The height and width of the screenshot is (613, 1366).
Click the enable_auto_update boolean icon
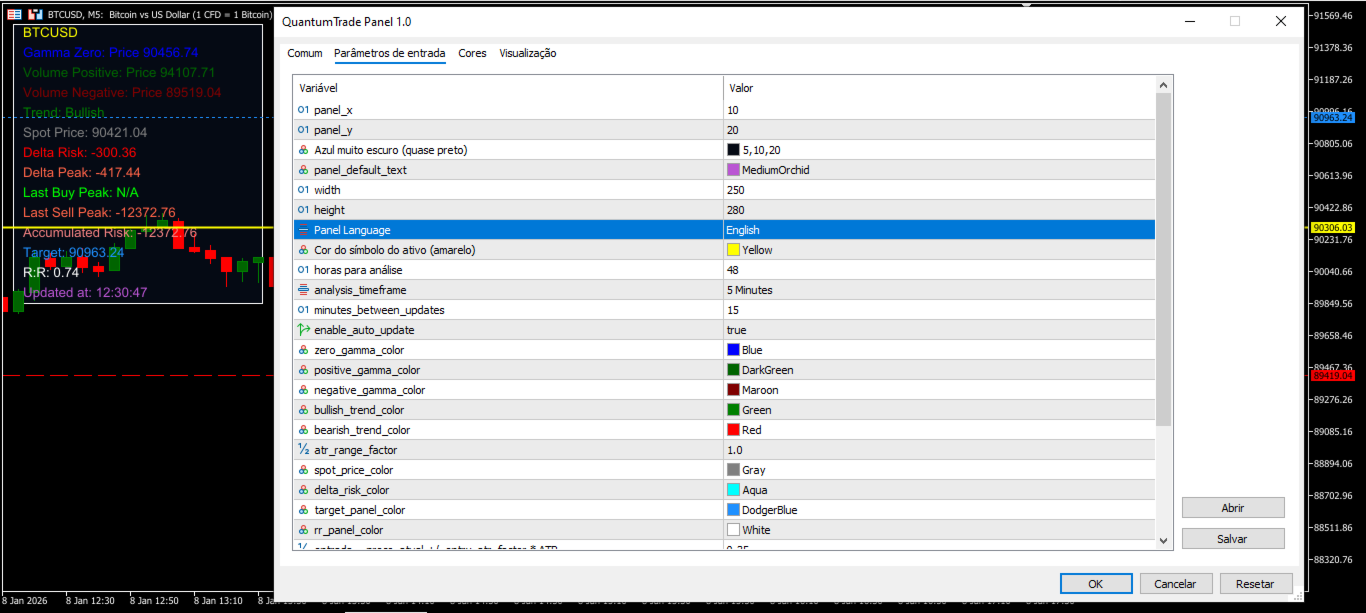coord(303,330)
